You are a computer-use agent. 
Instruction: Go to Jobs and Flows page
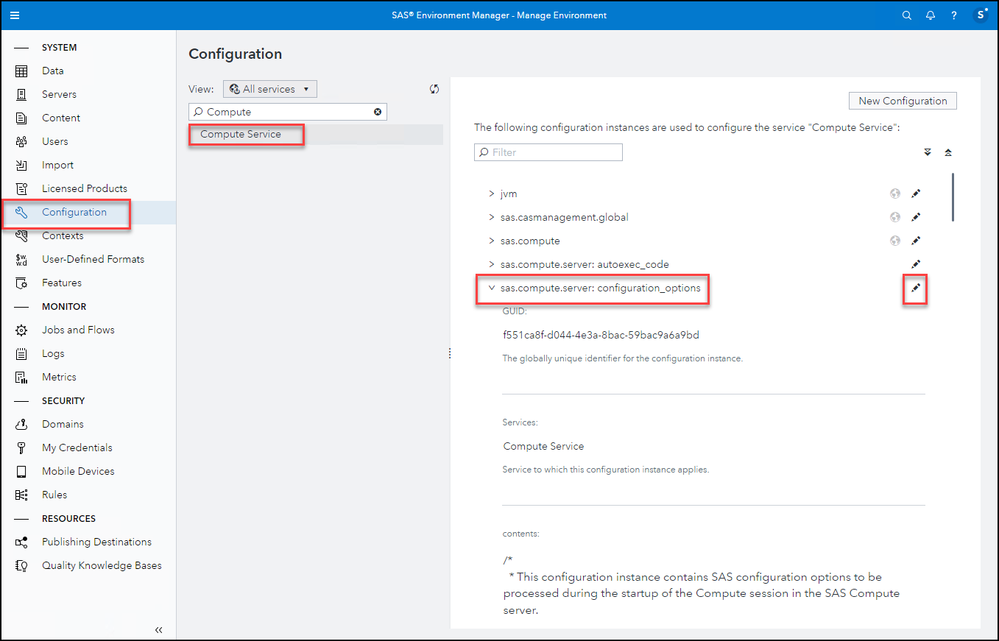[78, 330]
